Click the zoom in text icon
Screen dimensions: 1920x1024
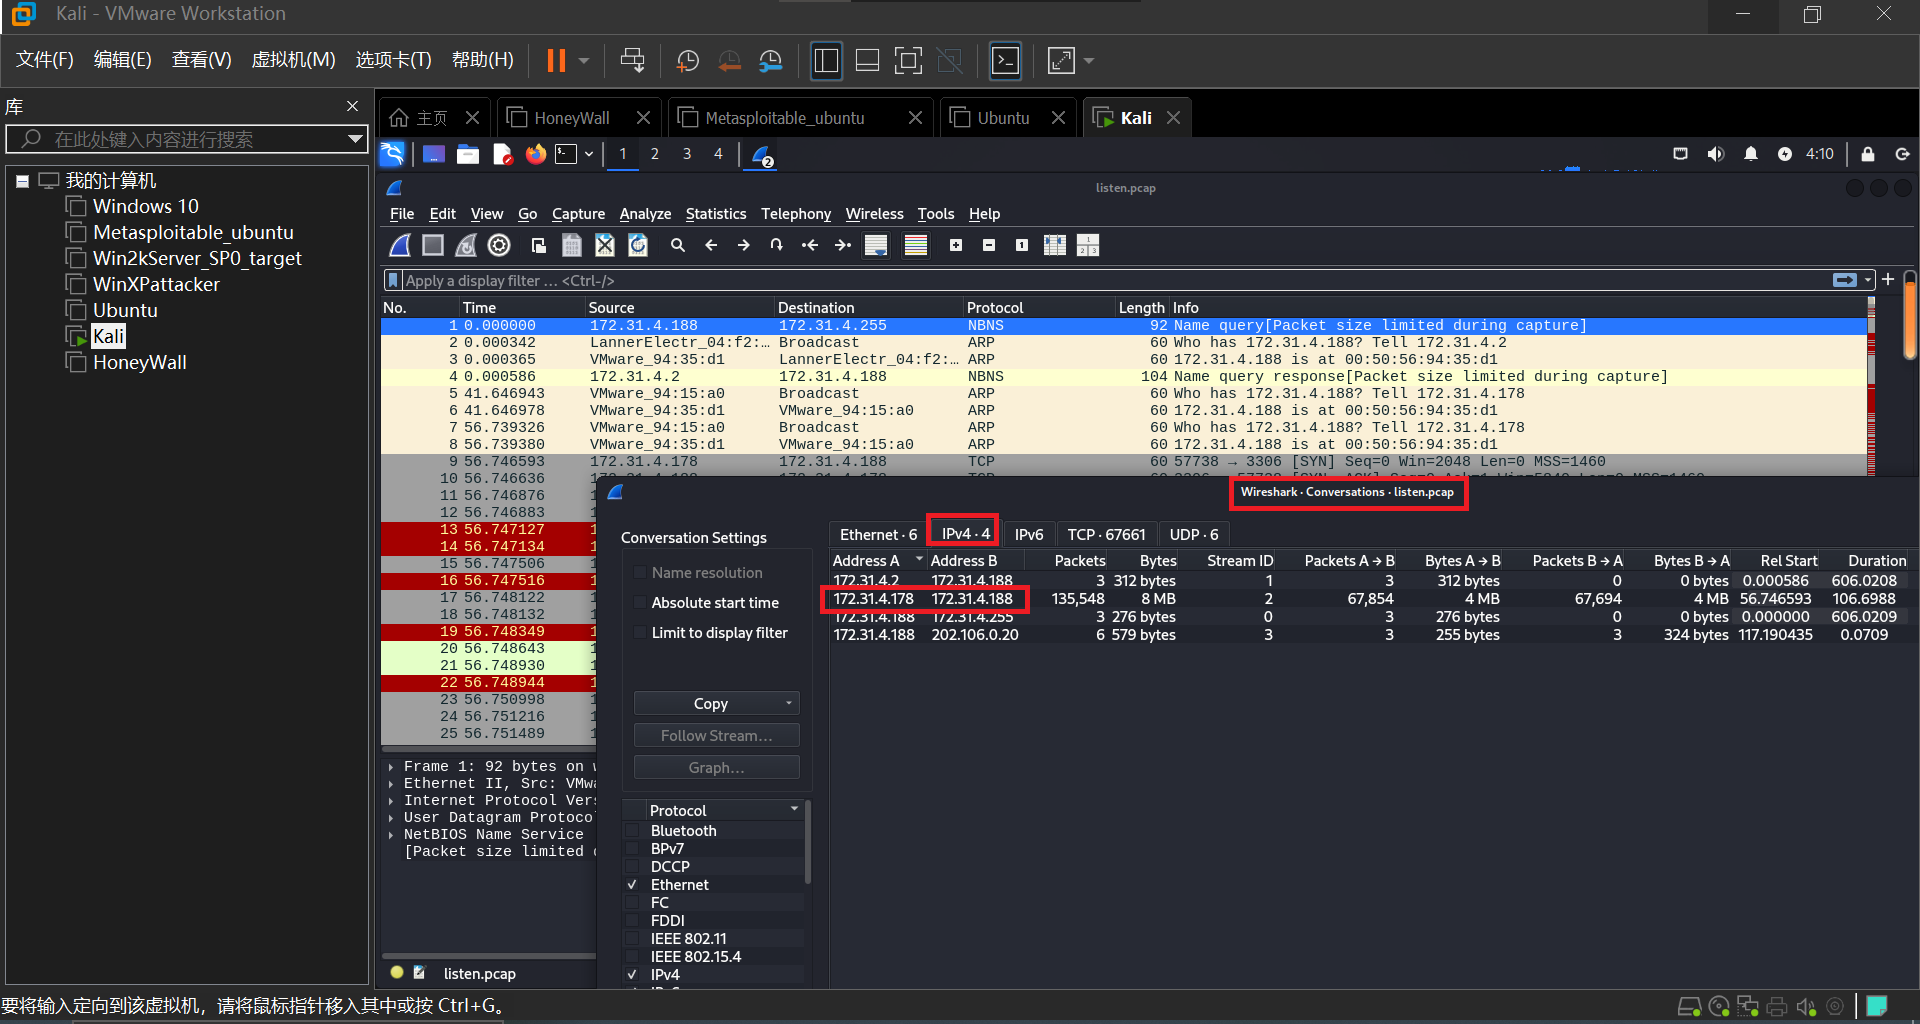(x=956, y=245)
